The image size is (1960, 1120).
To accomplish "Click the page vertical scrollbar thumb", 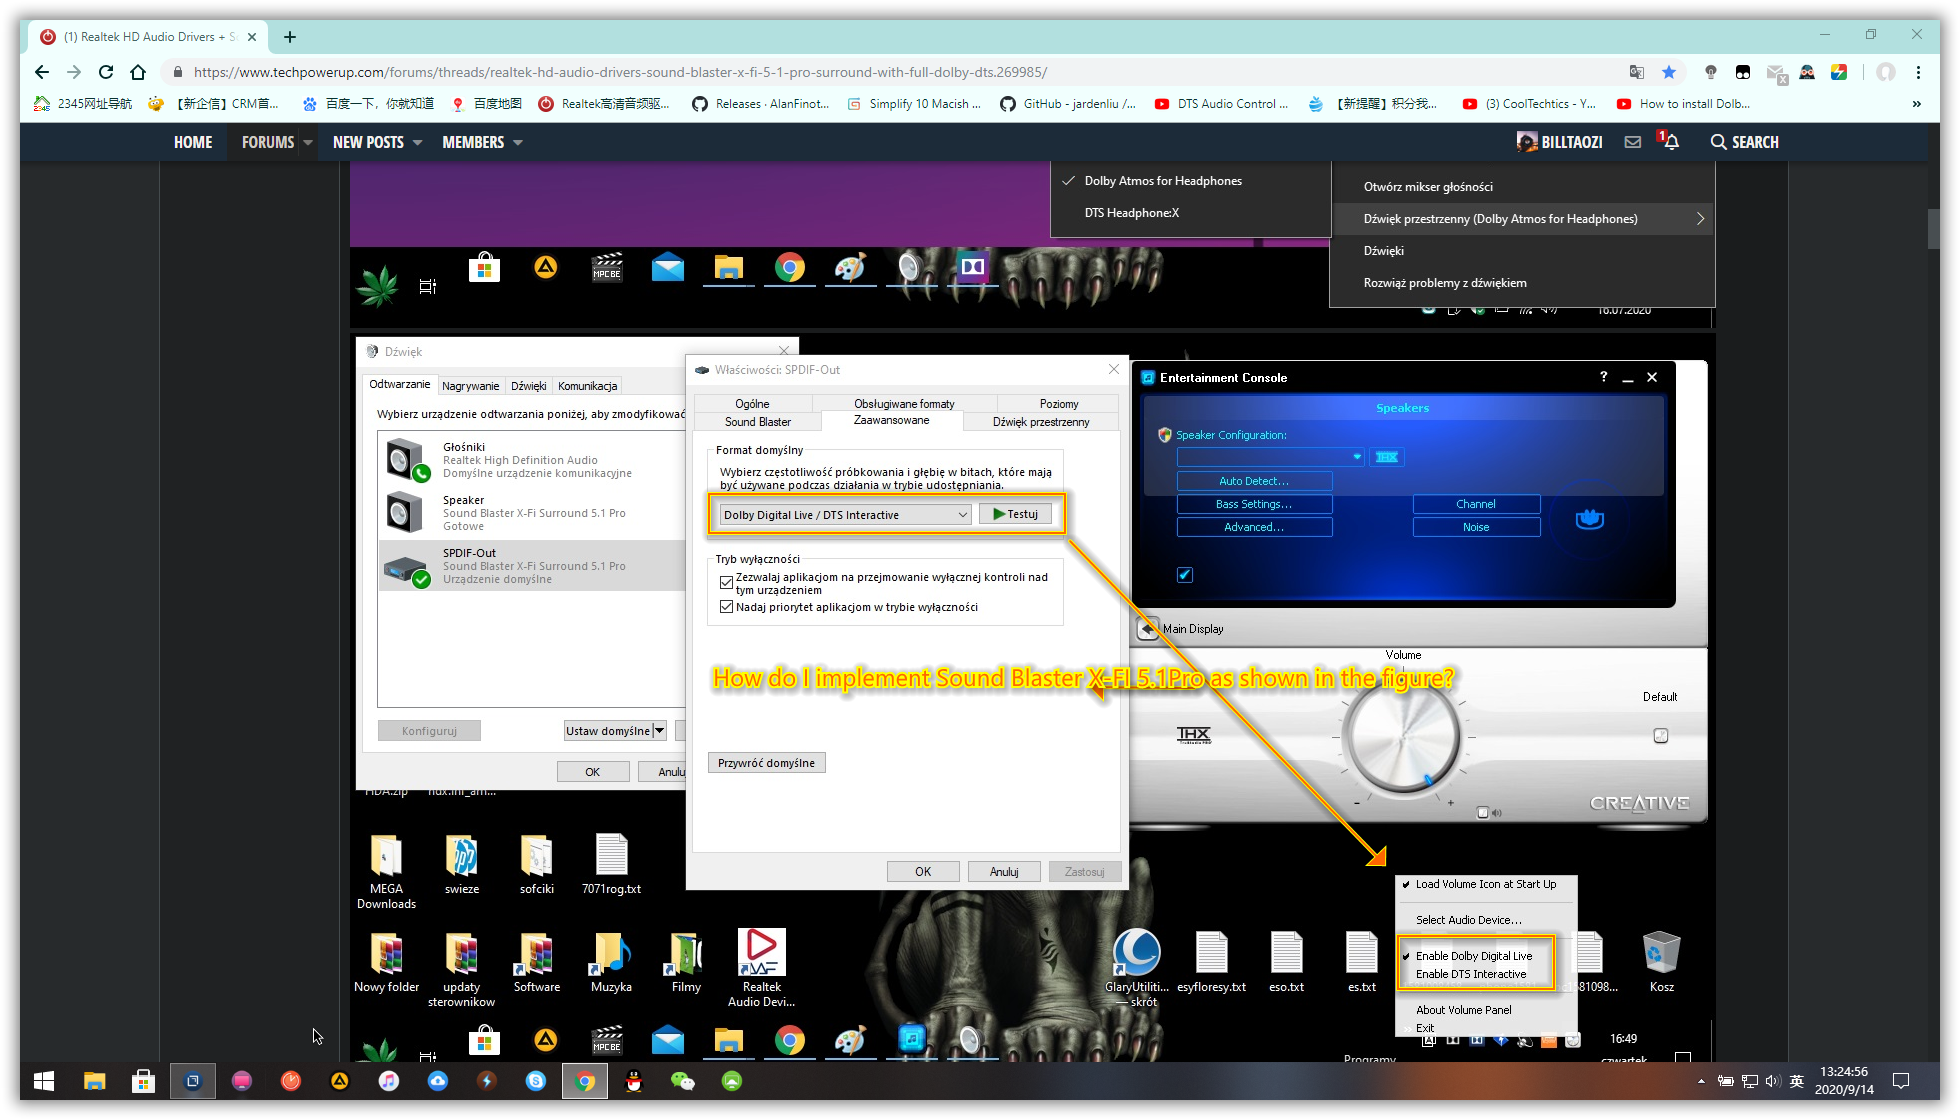I will [x=1933, y=229].
